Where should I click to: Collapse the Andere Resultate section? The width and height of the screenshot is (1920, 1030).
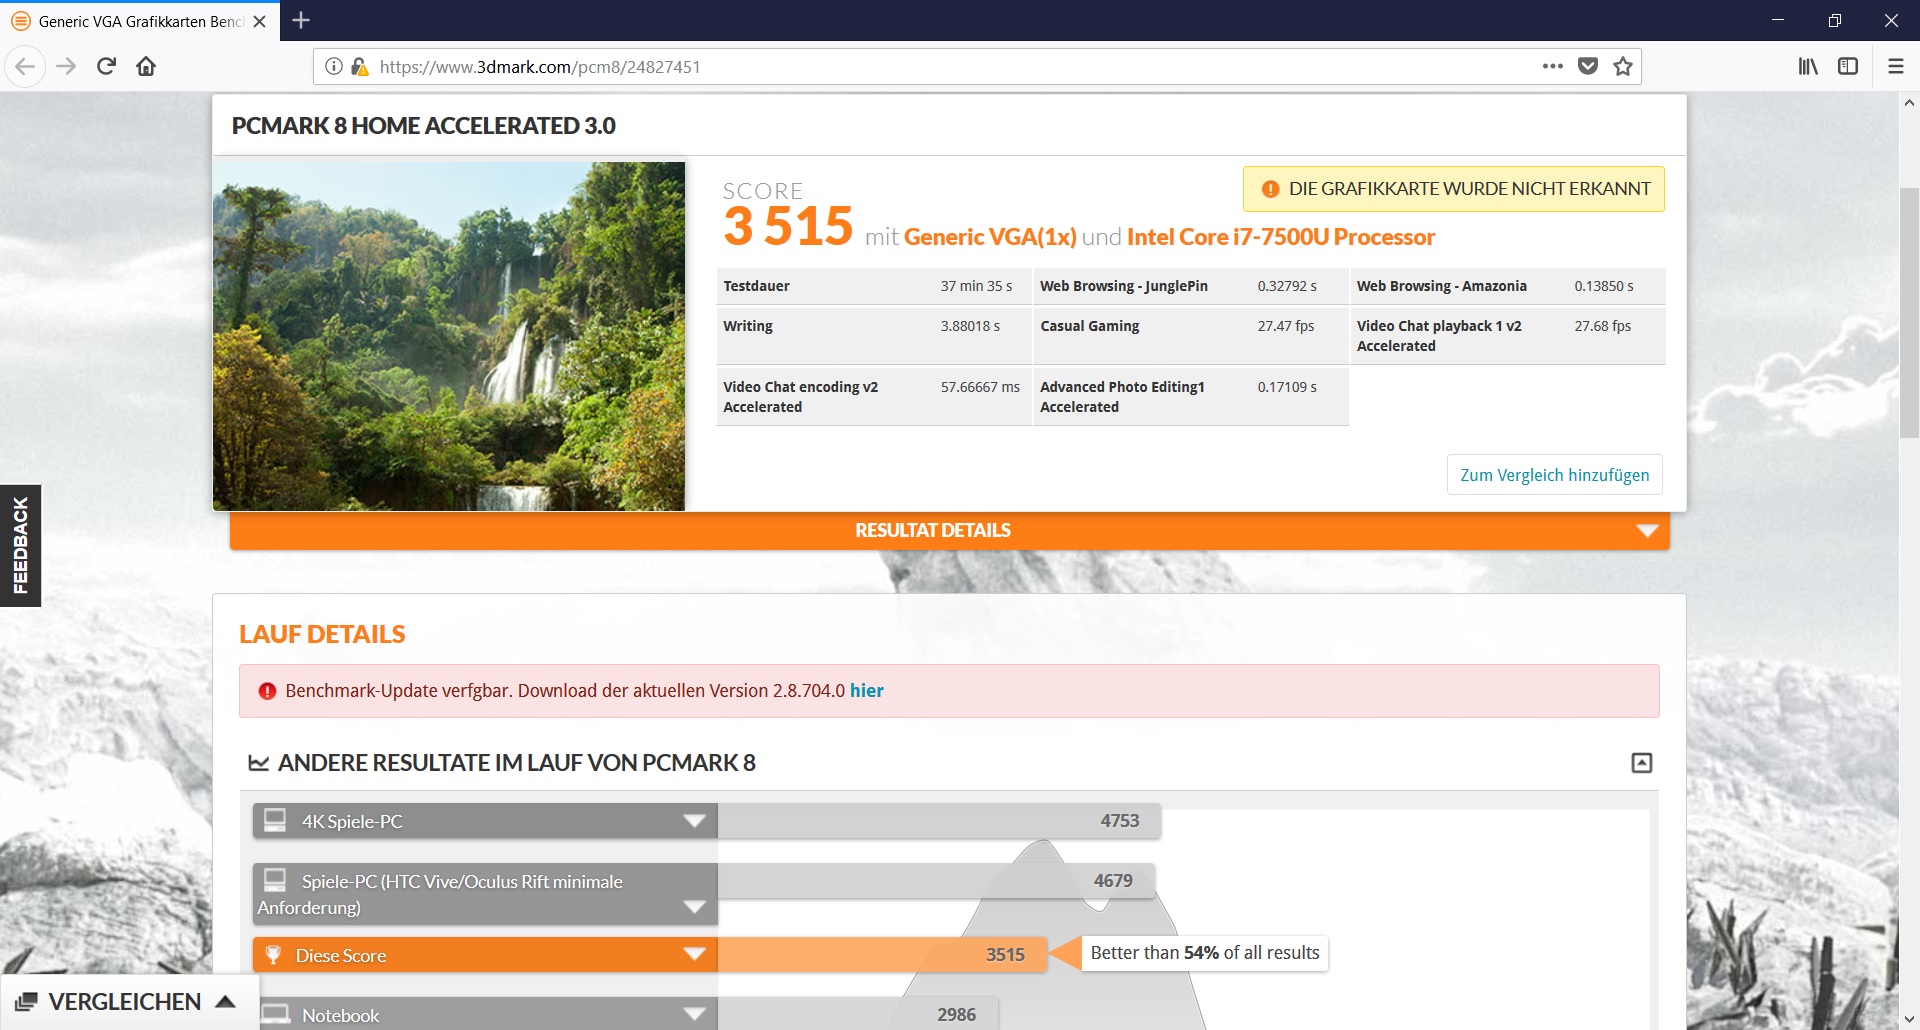(1642, 763)
